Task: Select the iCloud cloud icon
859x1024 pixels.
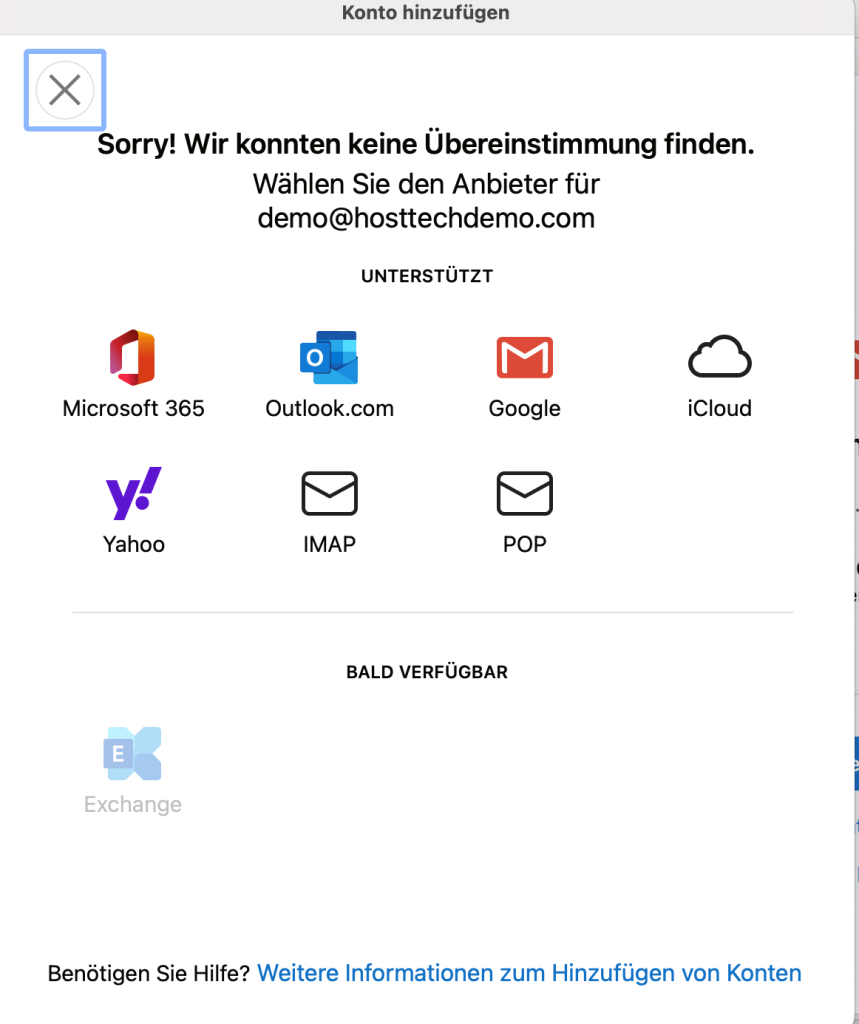Action: click(x=719, y=357)
